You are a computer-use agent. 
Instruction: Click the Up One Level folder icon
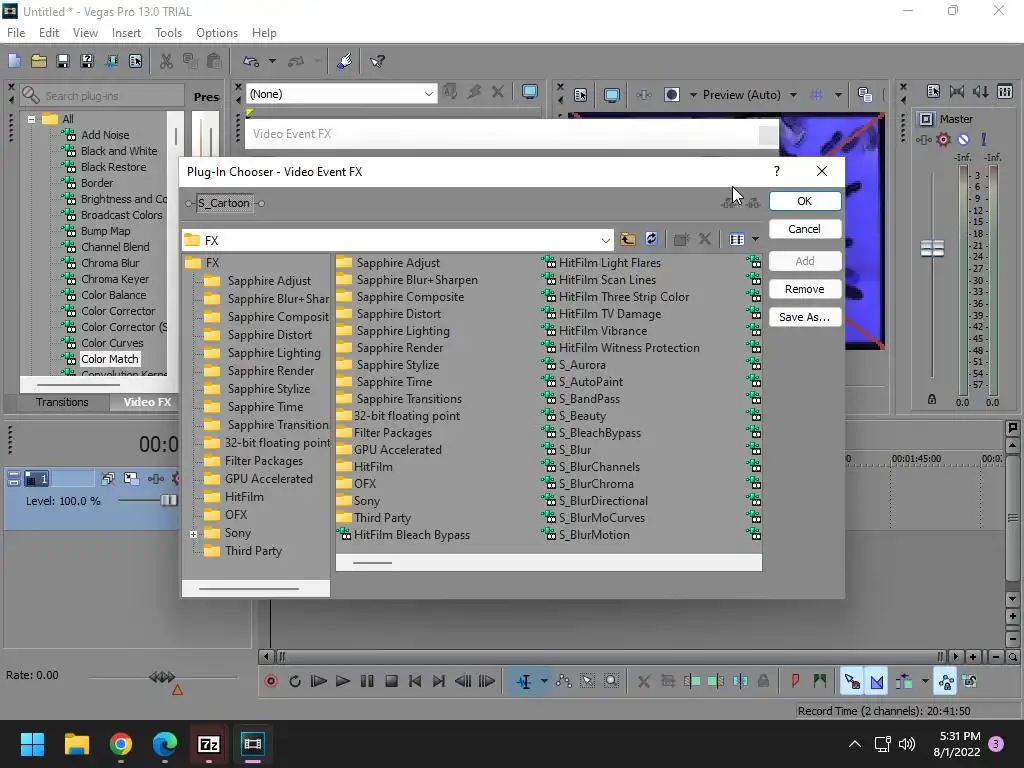pyautogui.click(x=628, y=239)
